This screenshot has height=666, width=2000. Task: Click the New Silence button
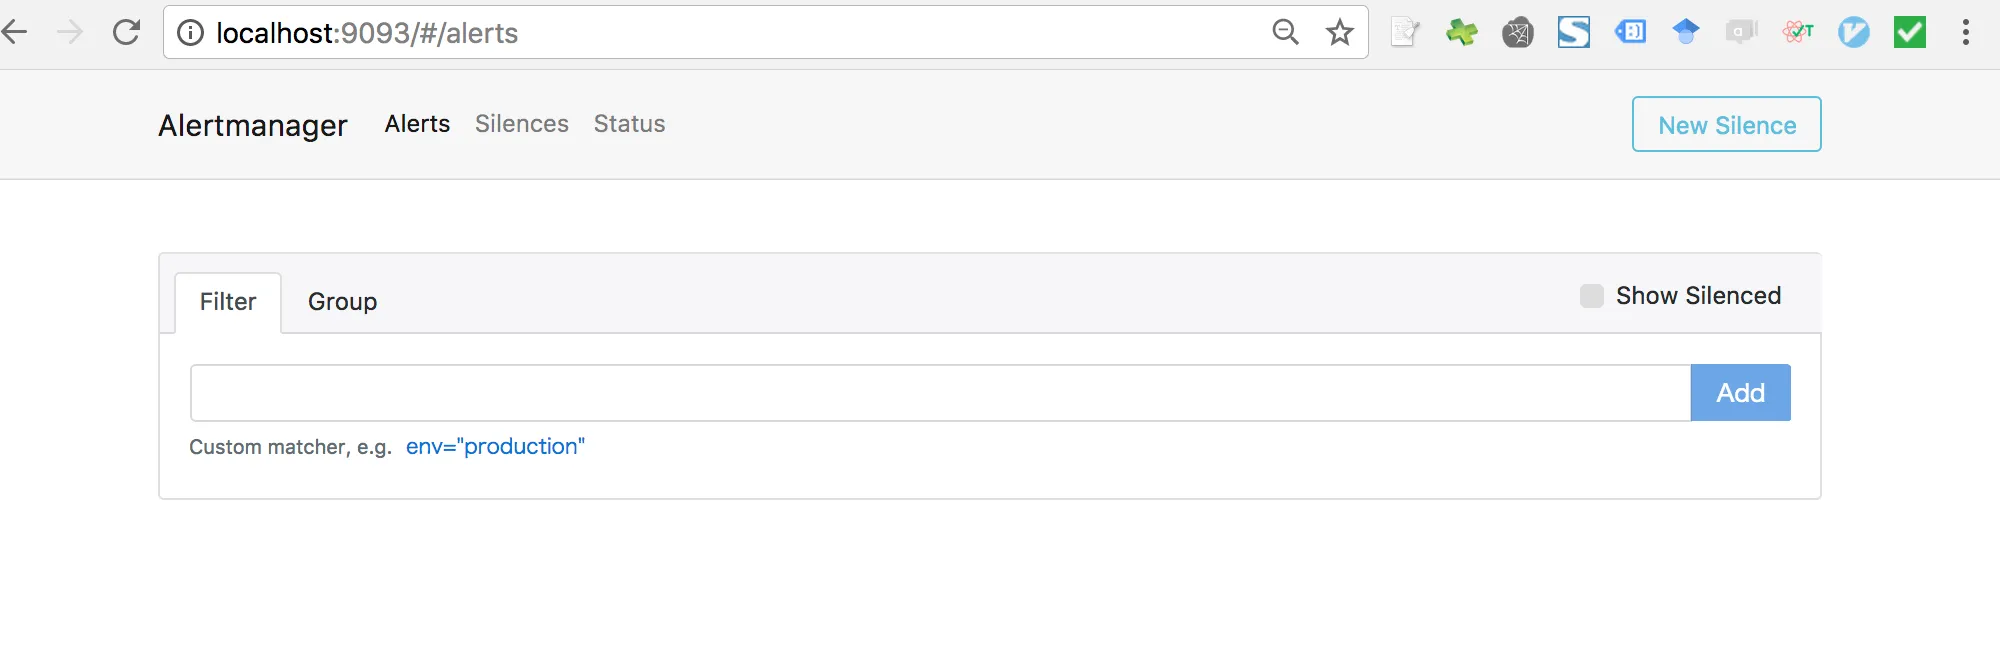pos(1727,125)
